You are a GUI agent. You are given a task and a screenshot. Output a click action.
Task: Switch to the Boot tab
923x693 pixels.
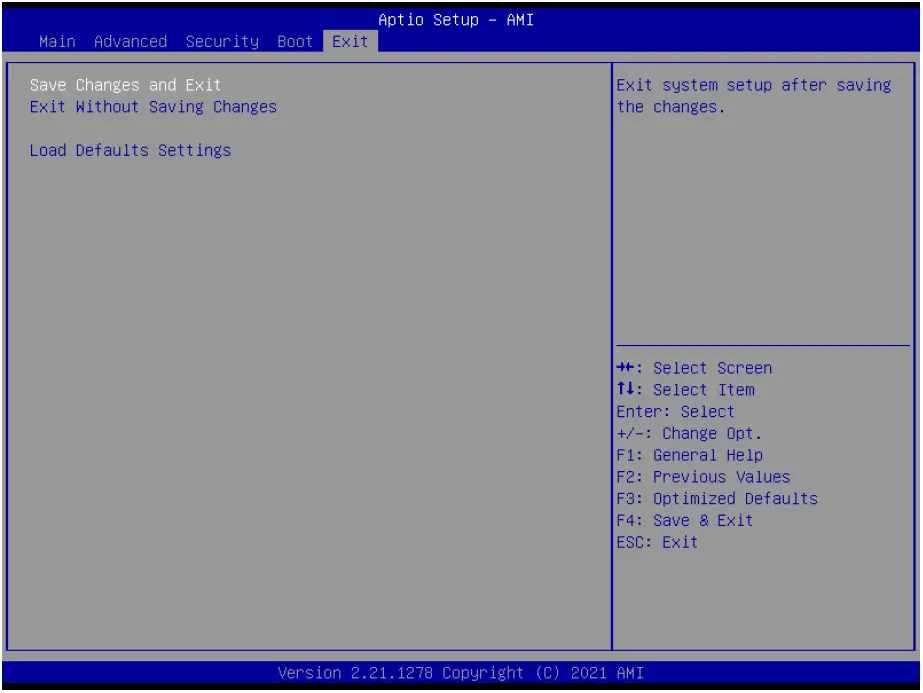point(294,41)
